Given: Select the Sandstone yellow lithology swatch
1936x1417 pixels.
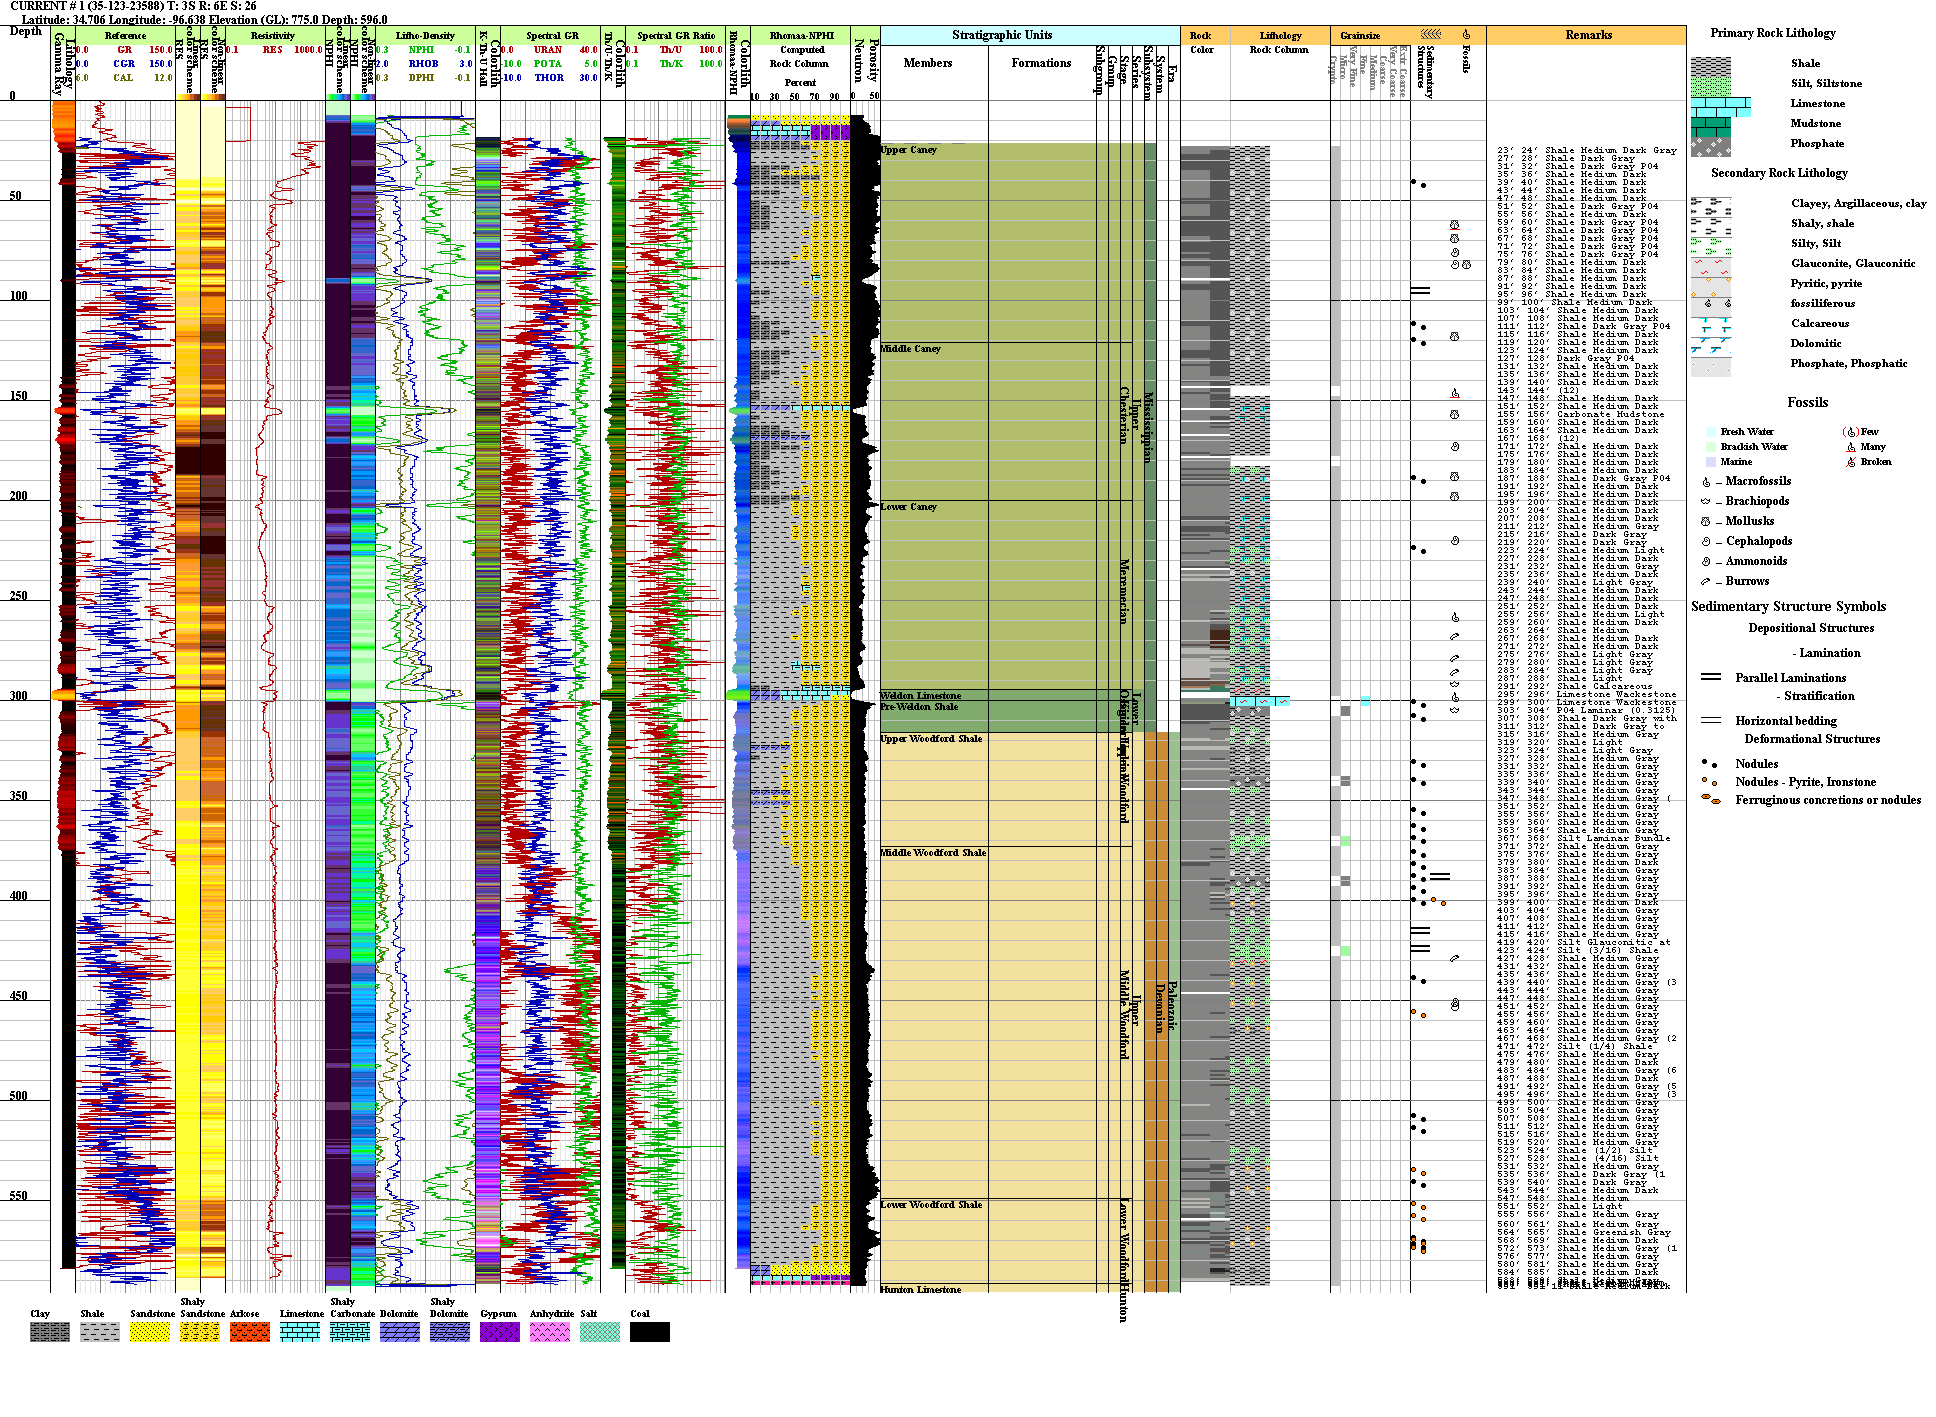Looking at the screenshot, I should [150, 1332].
